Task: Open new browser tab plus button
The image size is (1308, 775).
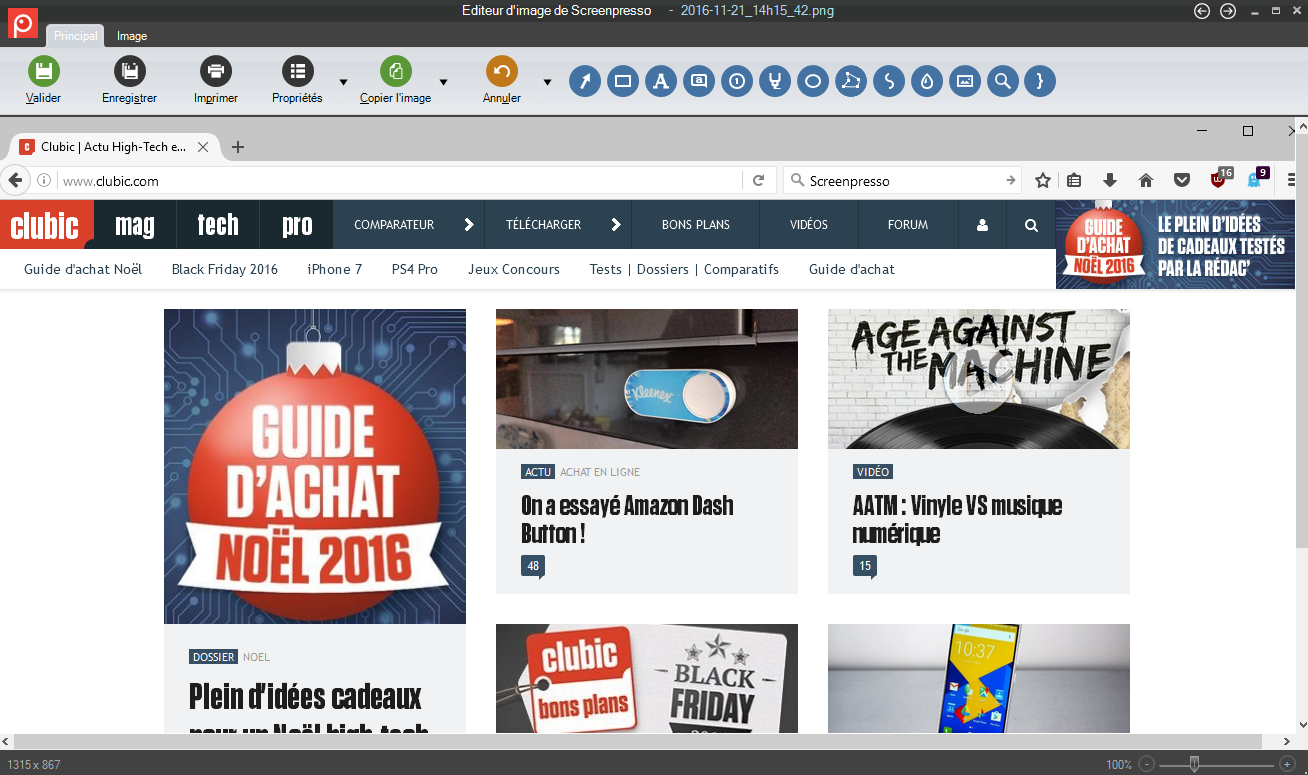Action: (238, 147)
